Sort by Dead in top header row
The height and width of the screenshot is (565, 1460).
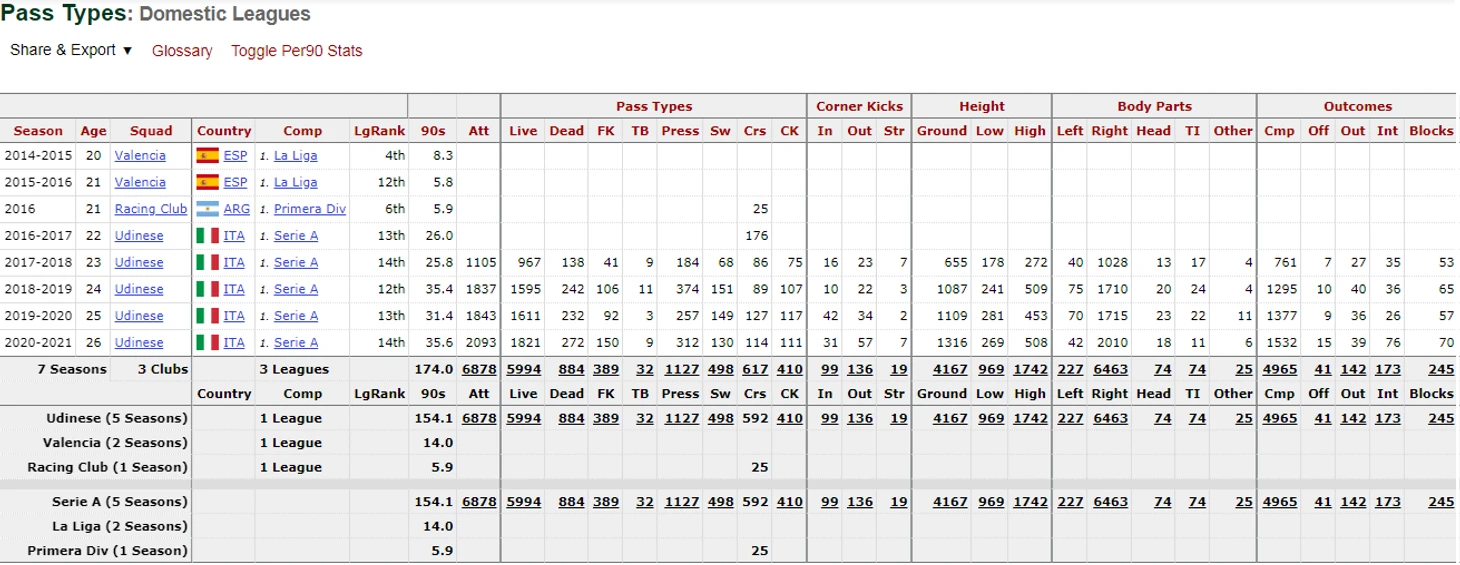tap(567, 131)
